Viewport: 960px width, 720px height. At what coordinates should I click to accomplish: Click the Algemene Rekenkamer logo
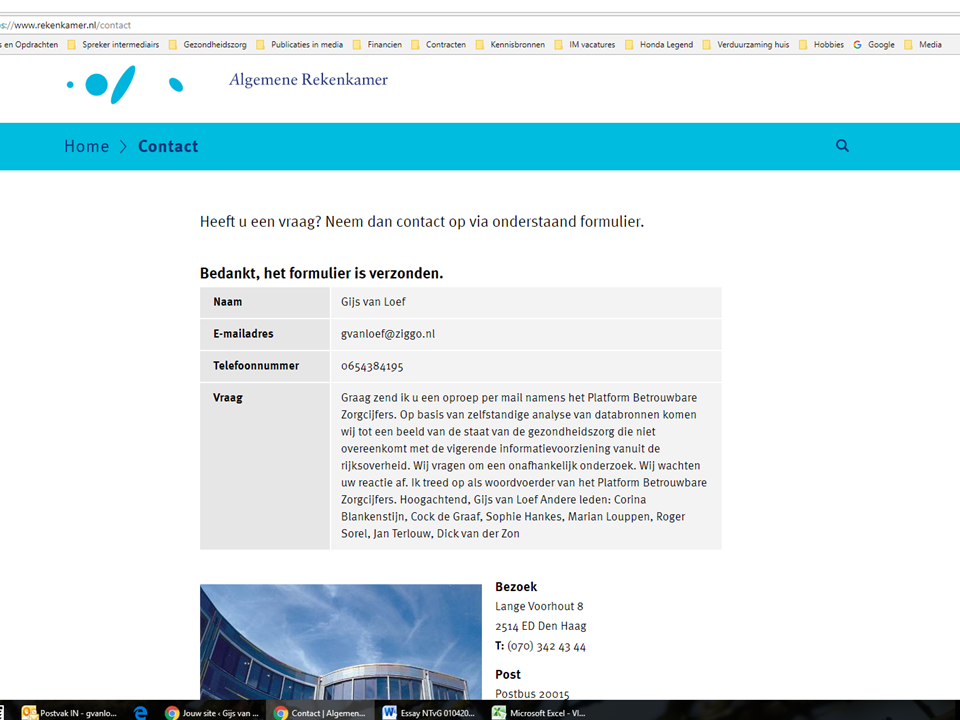124,84
